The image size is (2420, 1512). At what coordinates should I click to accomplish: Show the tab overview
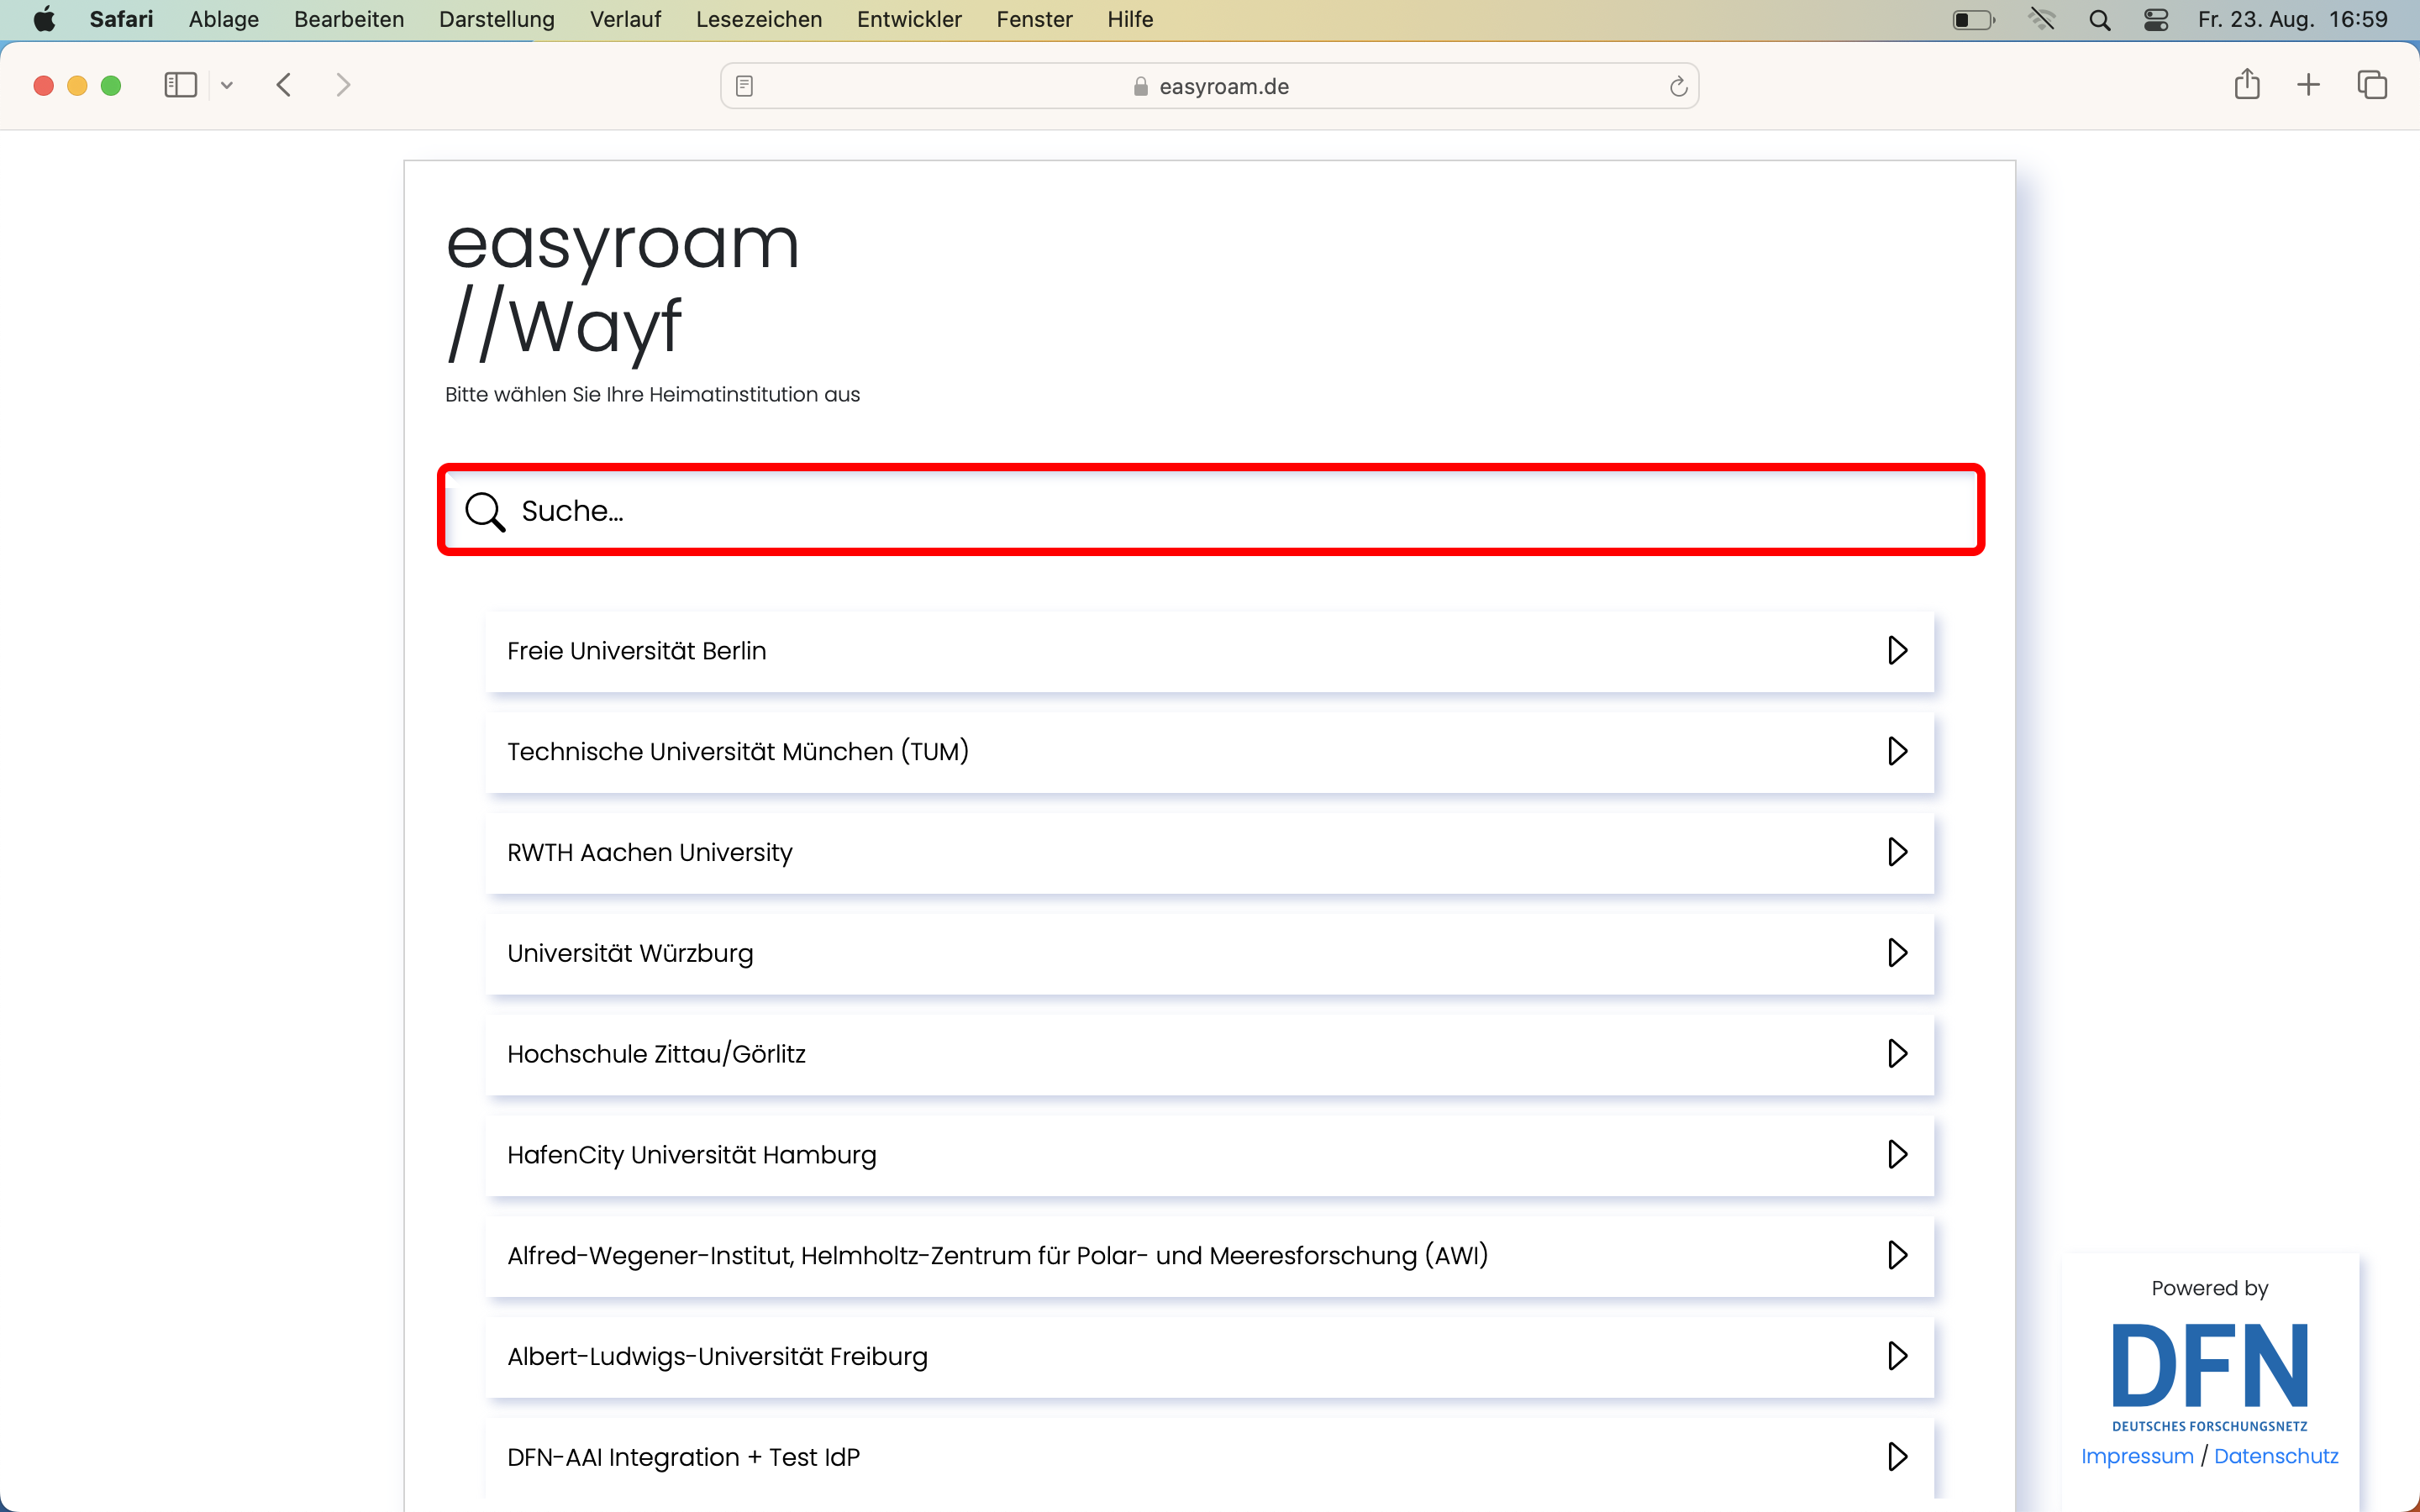2372,85
